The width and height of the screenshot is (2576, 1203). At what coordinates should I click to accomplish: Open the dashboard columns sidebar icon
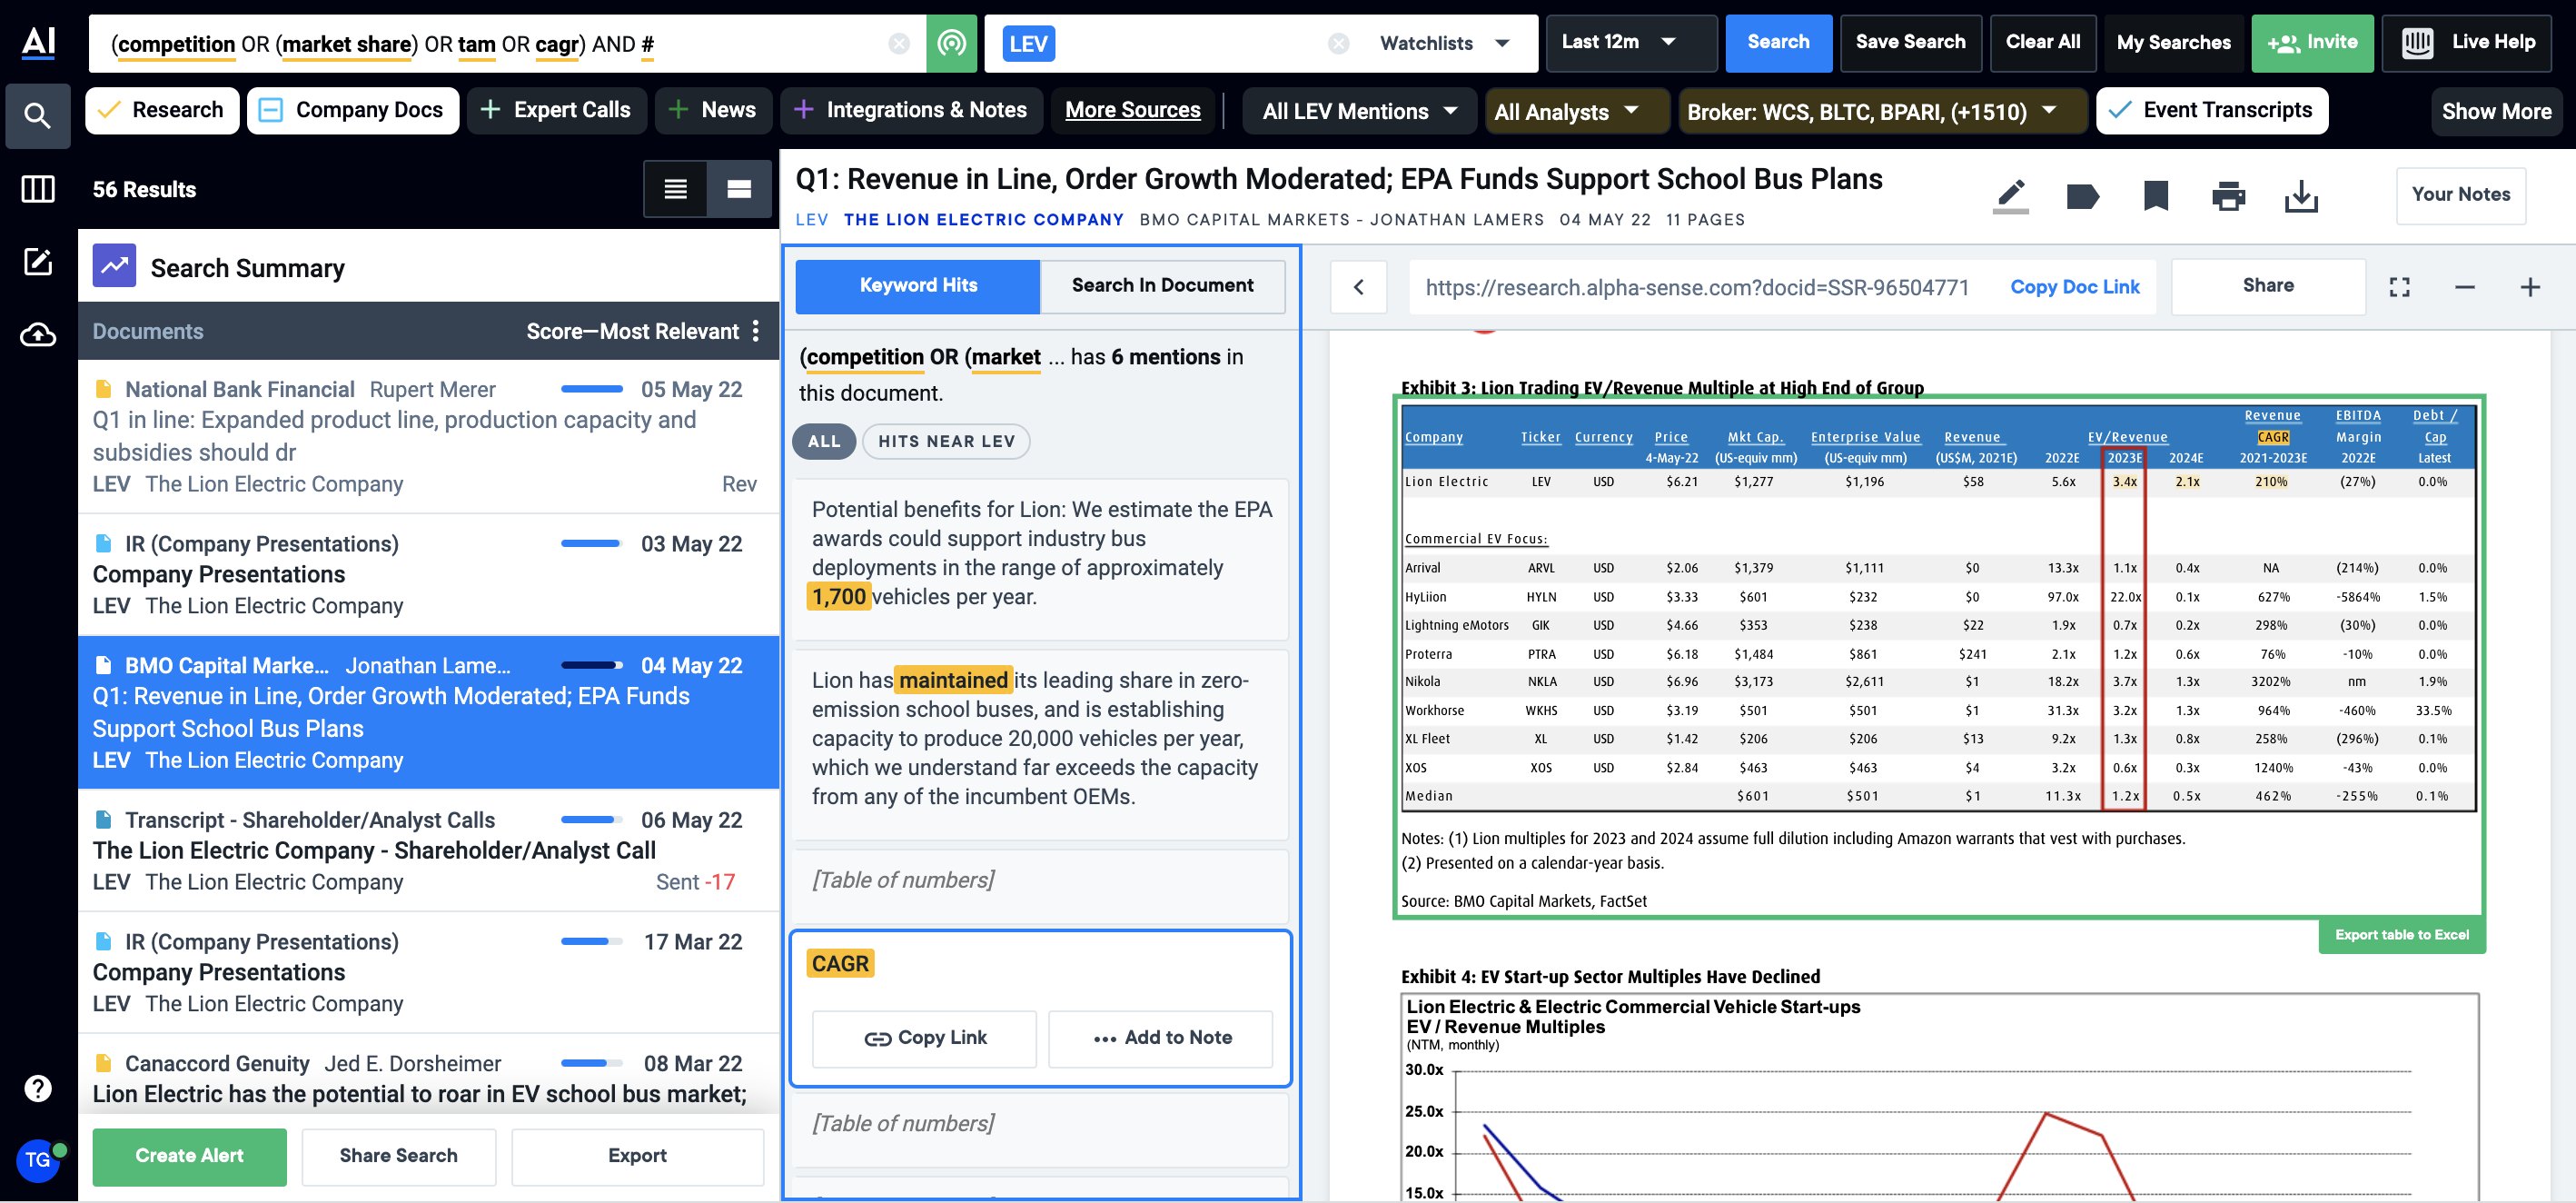point(38,188)
